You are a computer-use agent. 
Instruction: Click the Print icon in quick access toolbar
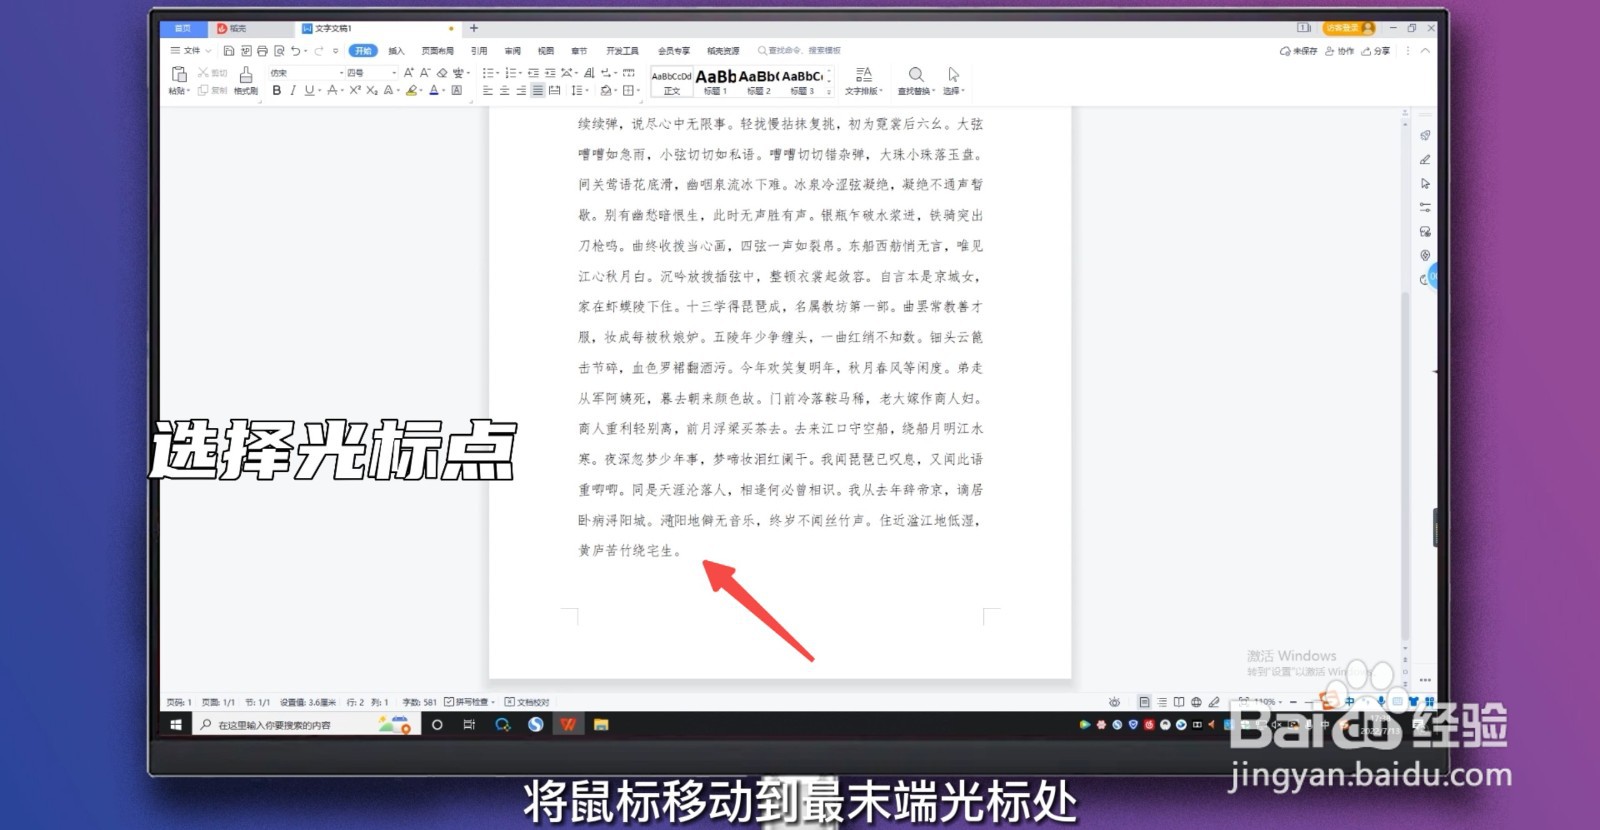(x=262, y=51)
